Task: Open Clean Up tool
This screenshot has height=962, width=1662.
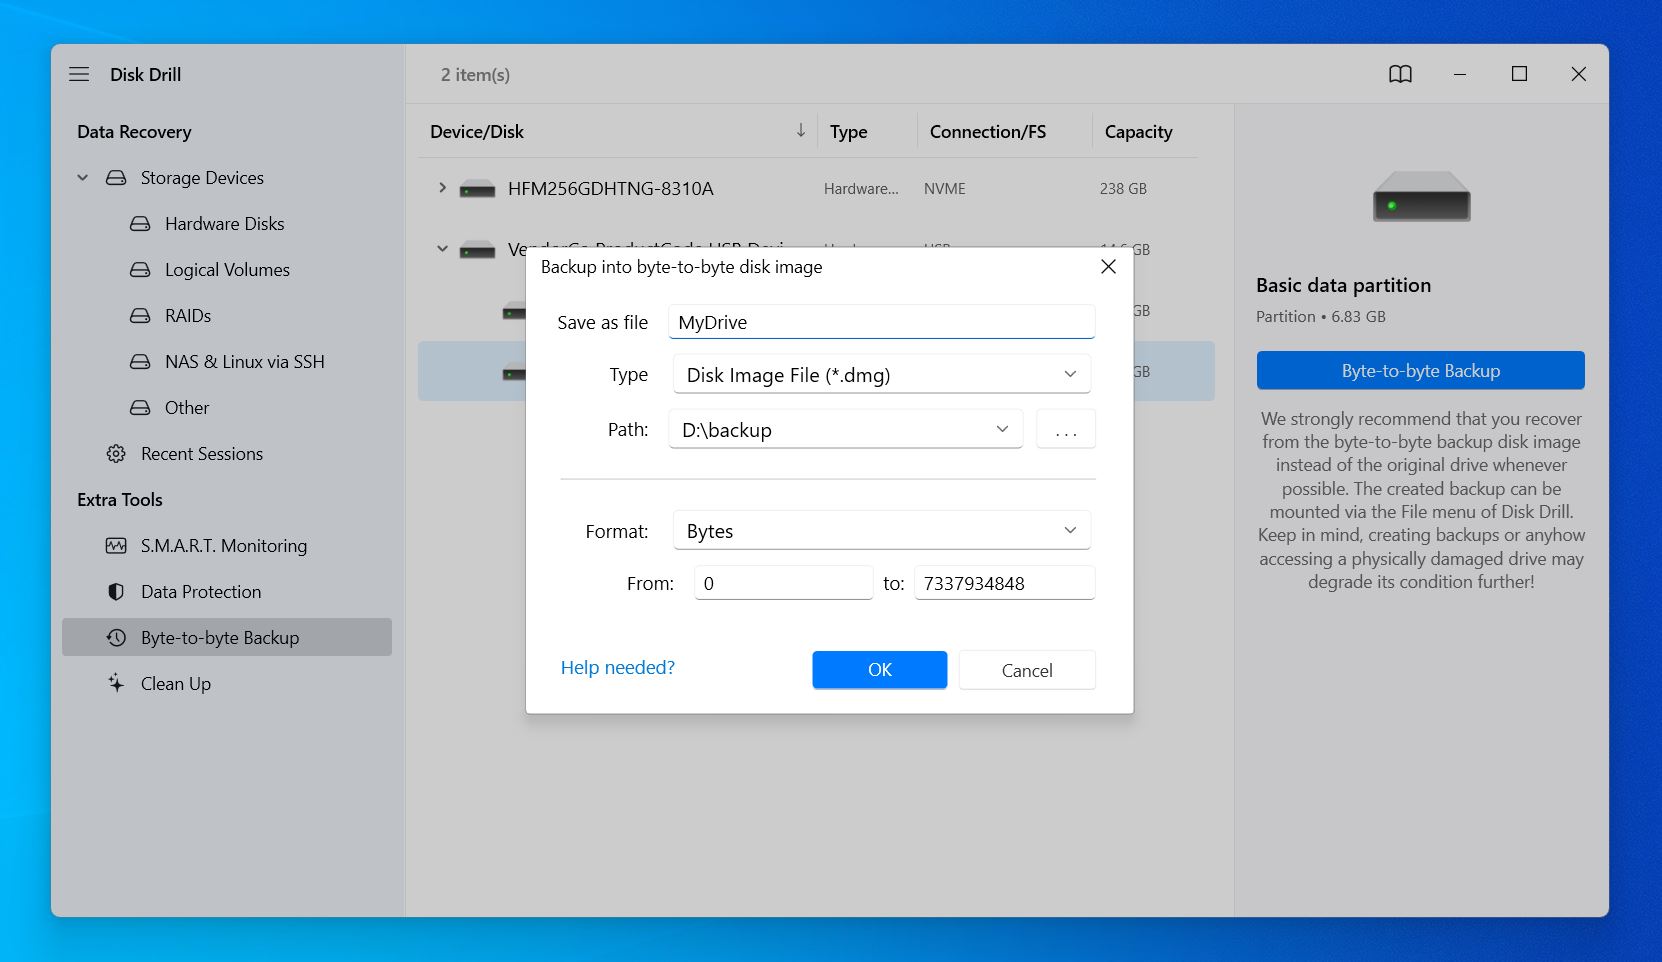Action: pos(176,684)
